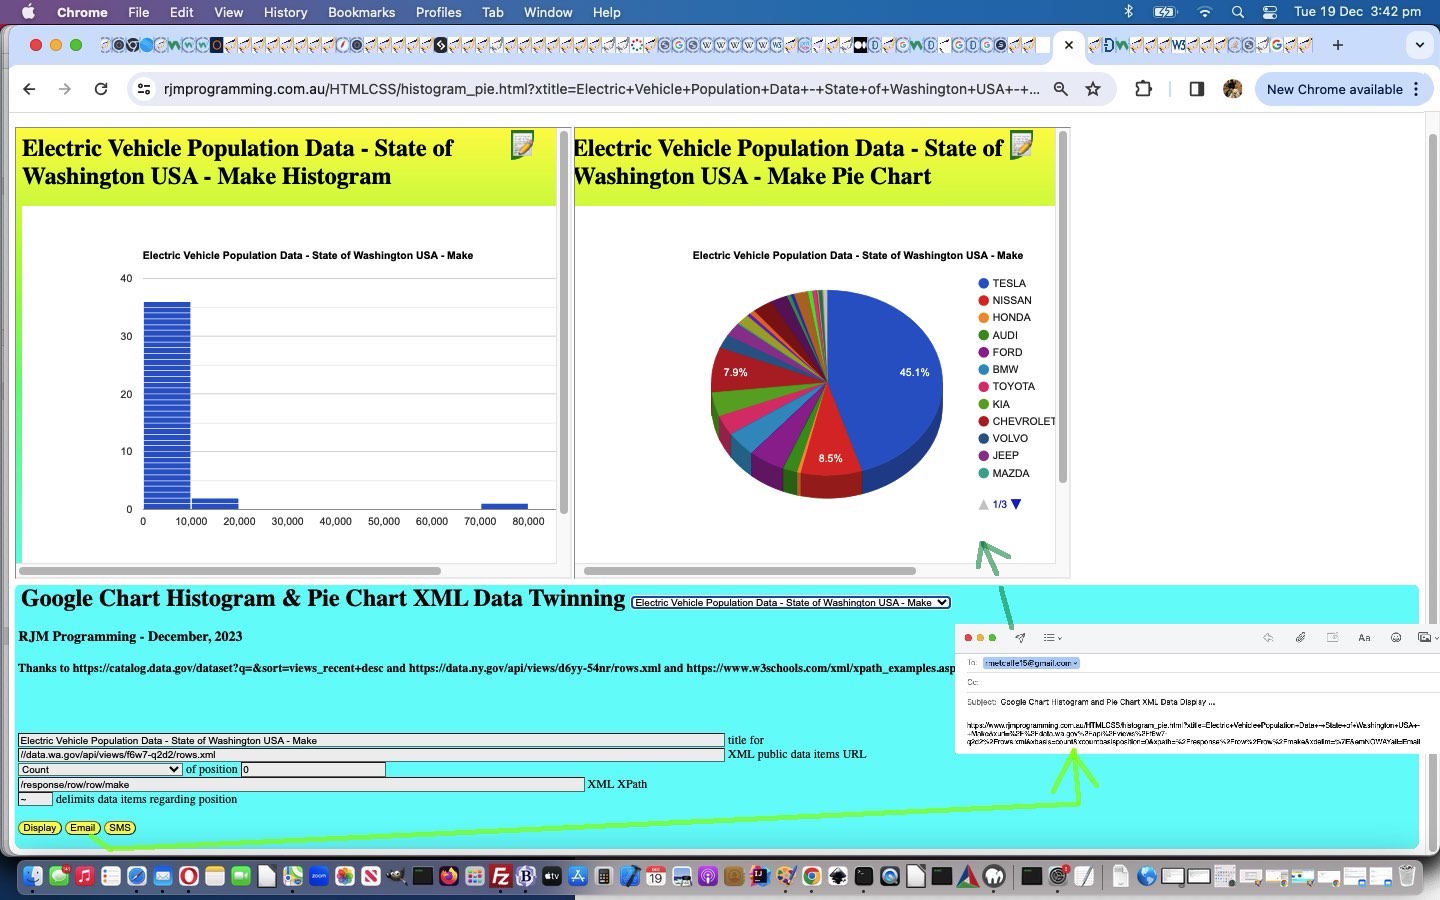Open Messages from the Dock
The height and width of the screenshot is (900, 1440).
[59, 877]
